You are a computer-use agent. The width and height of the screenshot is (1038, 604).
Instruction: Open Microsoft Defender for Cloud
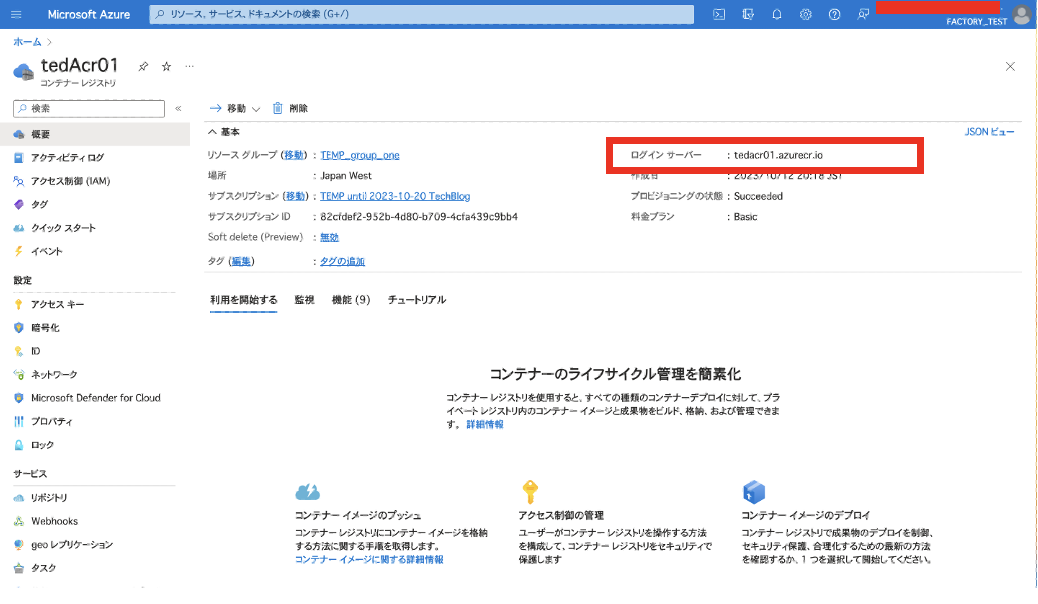(95, 398)
